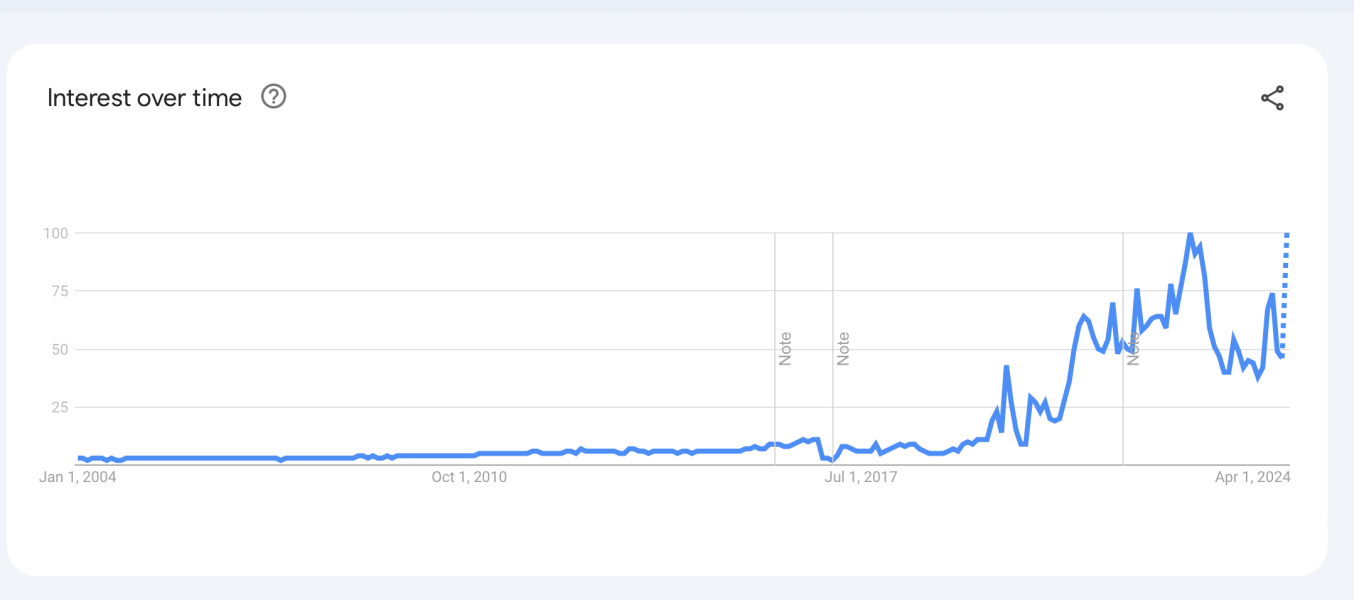Click the "Interest over time" heading
Screen dimensions: 1354x600
(x=145, y=98)
